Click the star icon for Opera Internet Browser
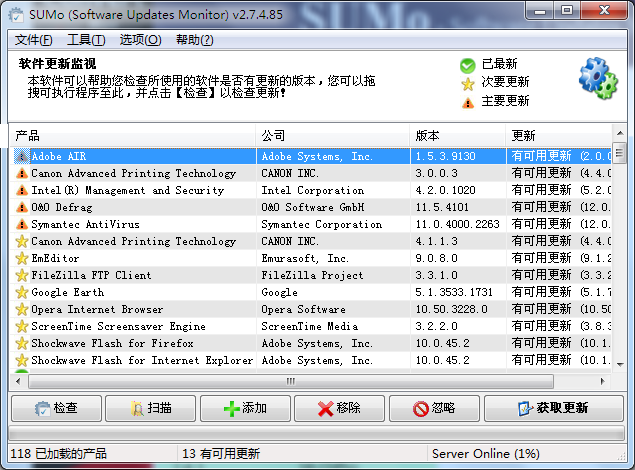This screenshot has height=470, width=635. coord(21,309)
